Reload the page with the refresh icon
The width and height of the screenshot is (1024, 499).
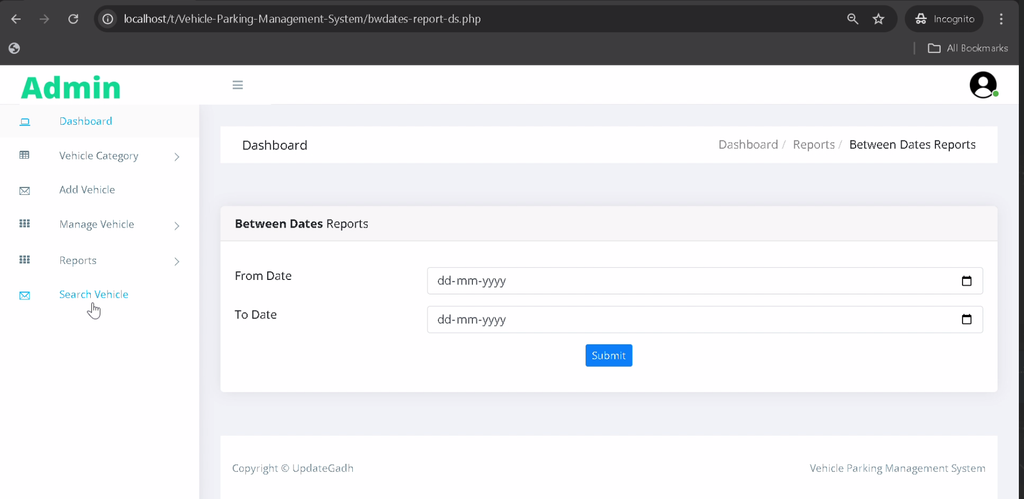click(73, 19)
